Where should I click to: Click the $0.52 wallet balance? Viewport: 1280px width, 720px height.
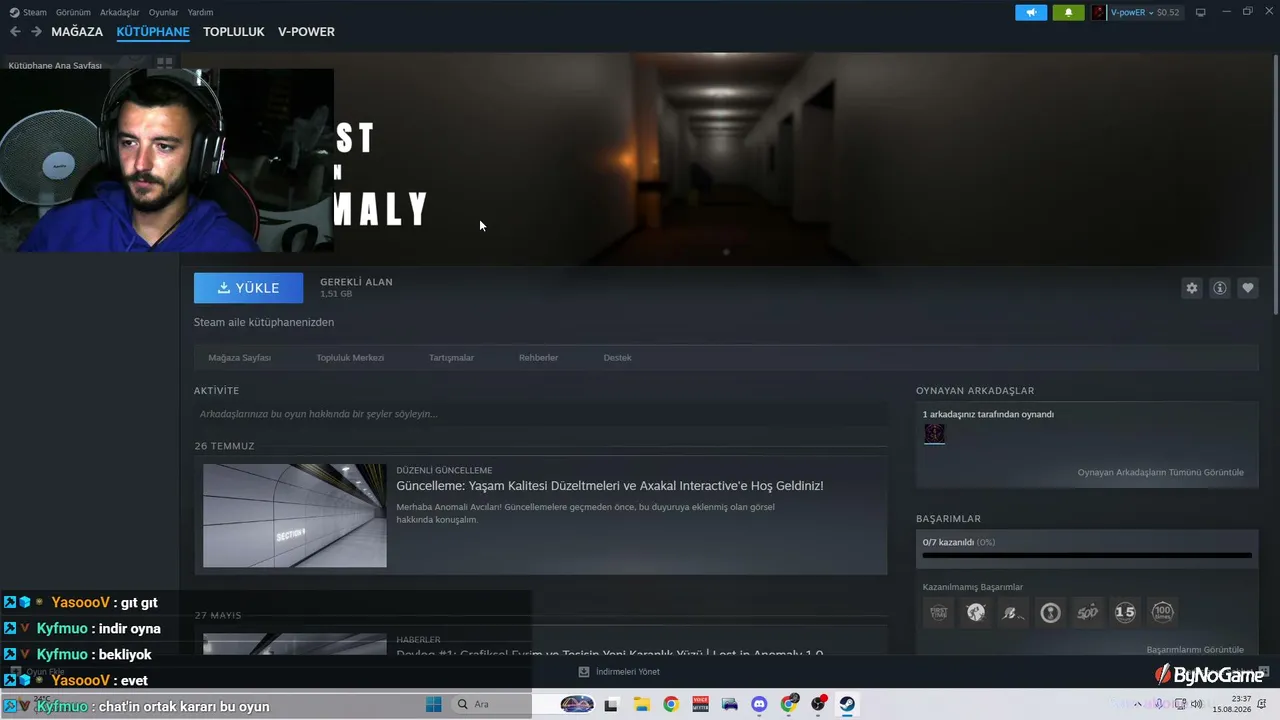[1168, 13]
